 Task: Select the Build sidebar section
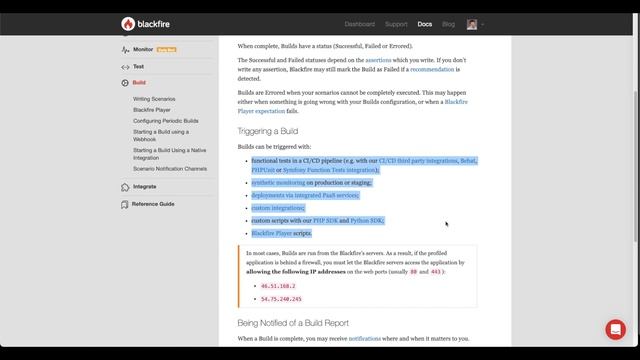[x=139, y=82]
